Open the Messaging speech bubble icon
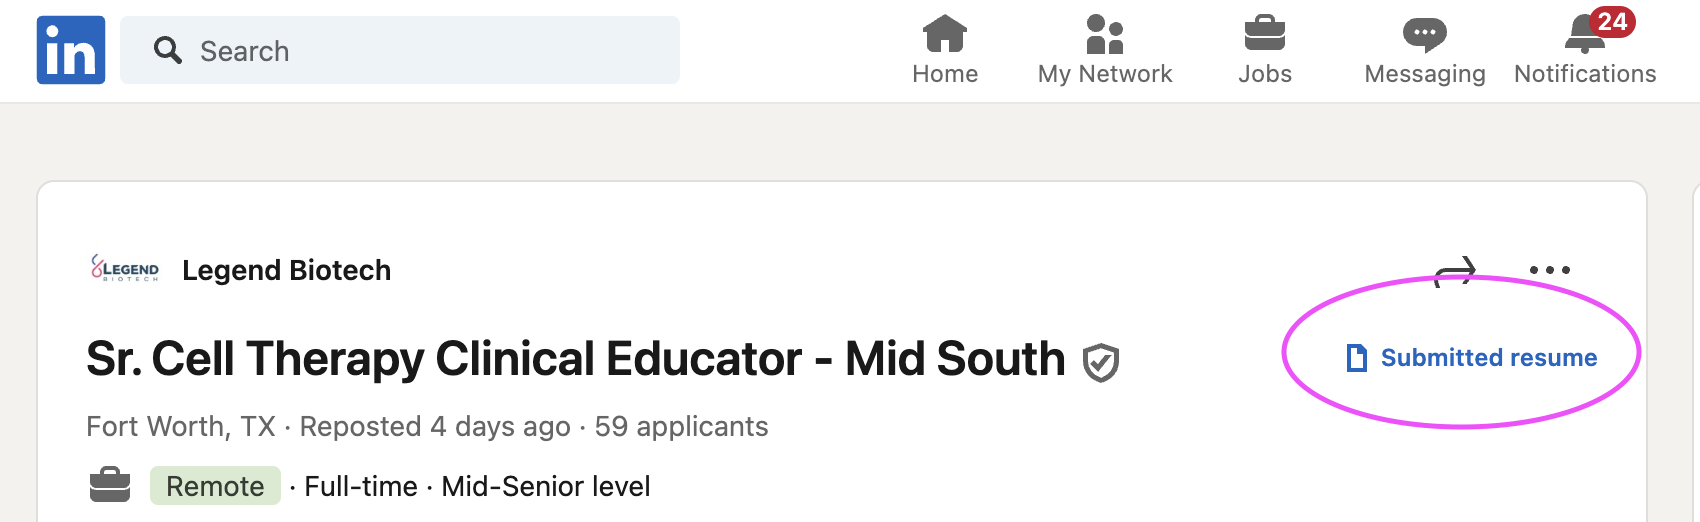 click(x=1425, y=34)
